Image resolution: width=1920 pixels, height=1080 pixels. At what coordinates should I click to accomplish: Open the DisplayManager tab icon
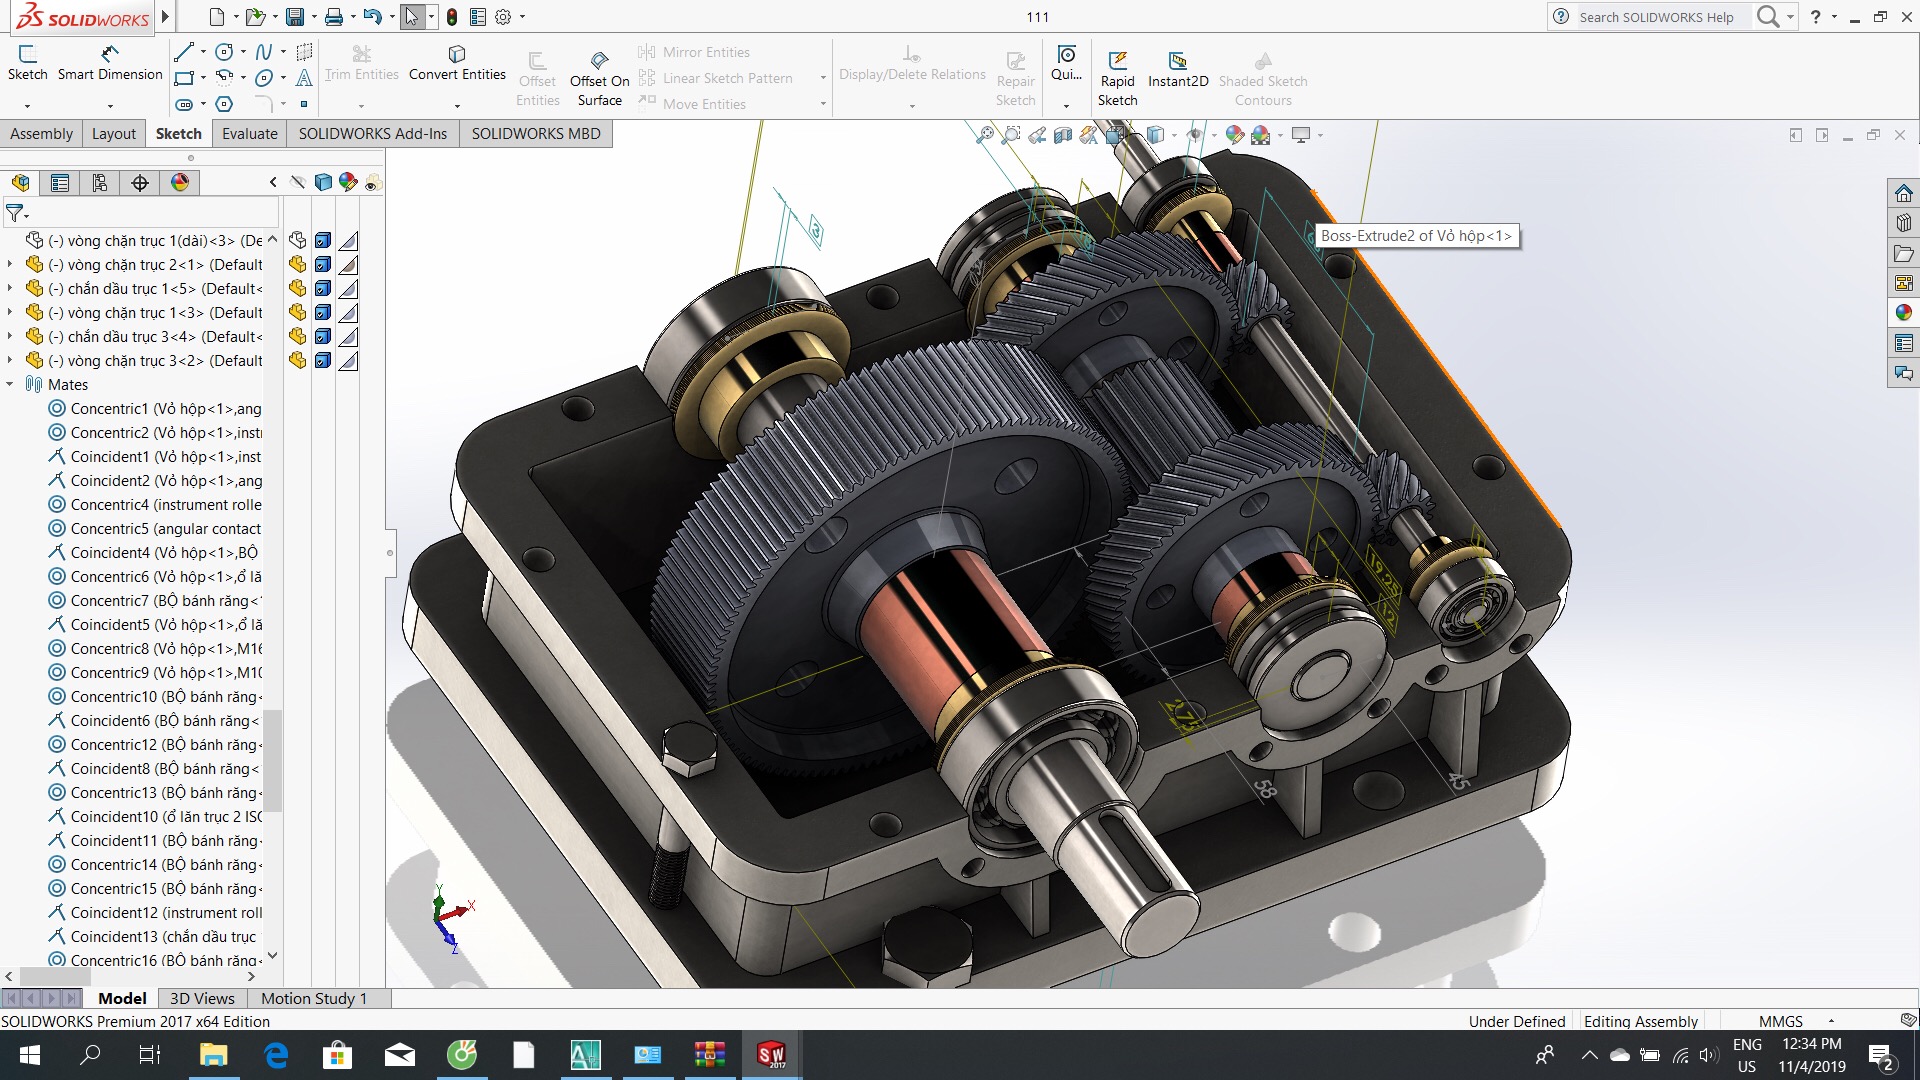coord(180,183)
